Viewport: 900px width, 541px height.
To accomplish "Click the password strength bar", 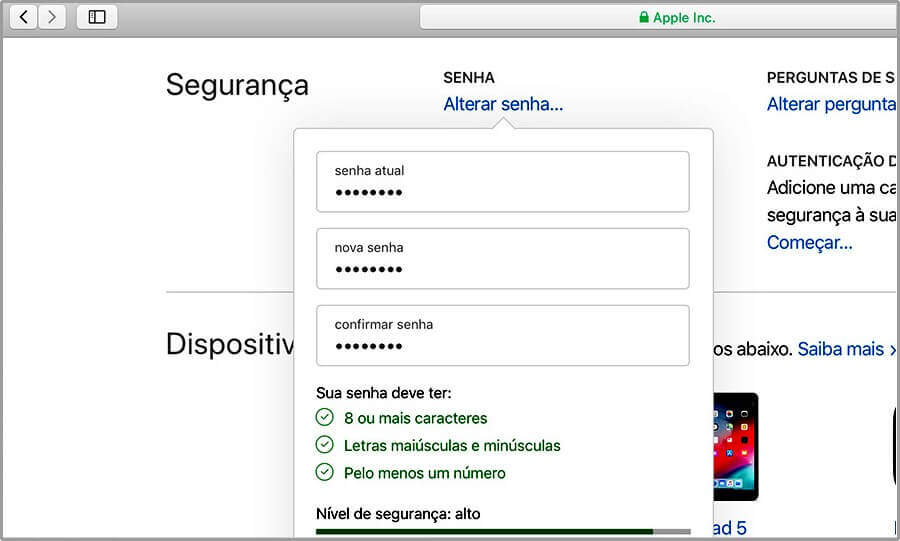I will 503,532.
